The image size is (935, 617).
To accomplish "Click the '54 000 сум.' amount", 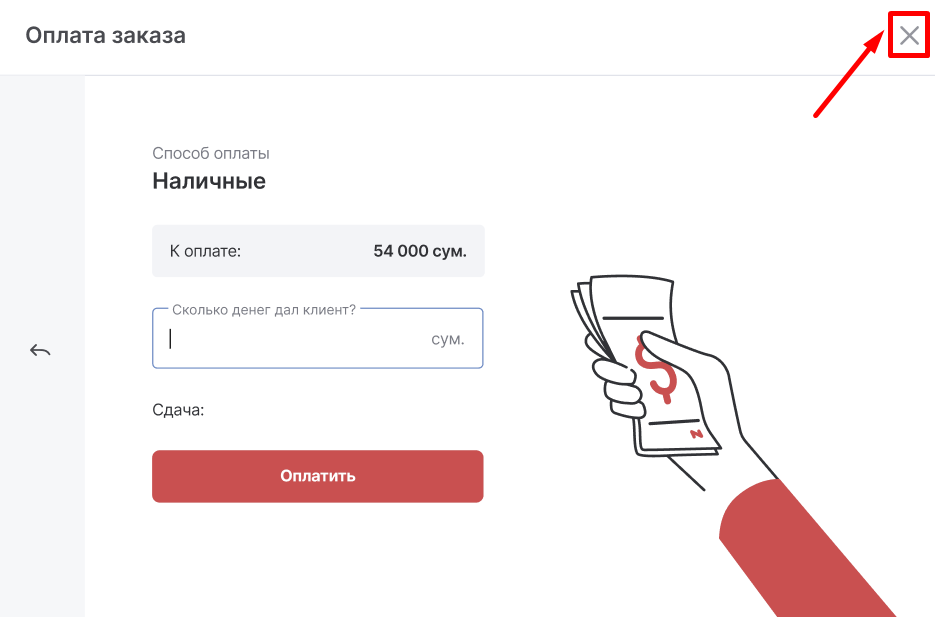I will click(x=420, y=251).
